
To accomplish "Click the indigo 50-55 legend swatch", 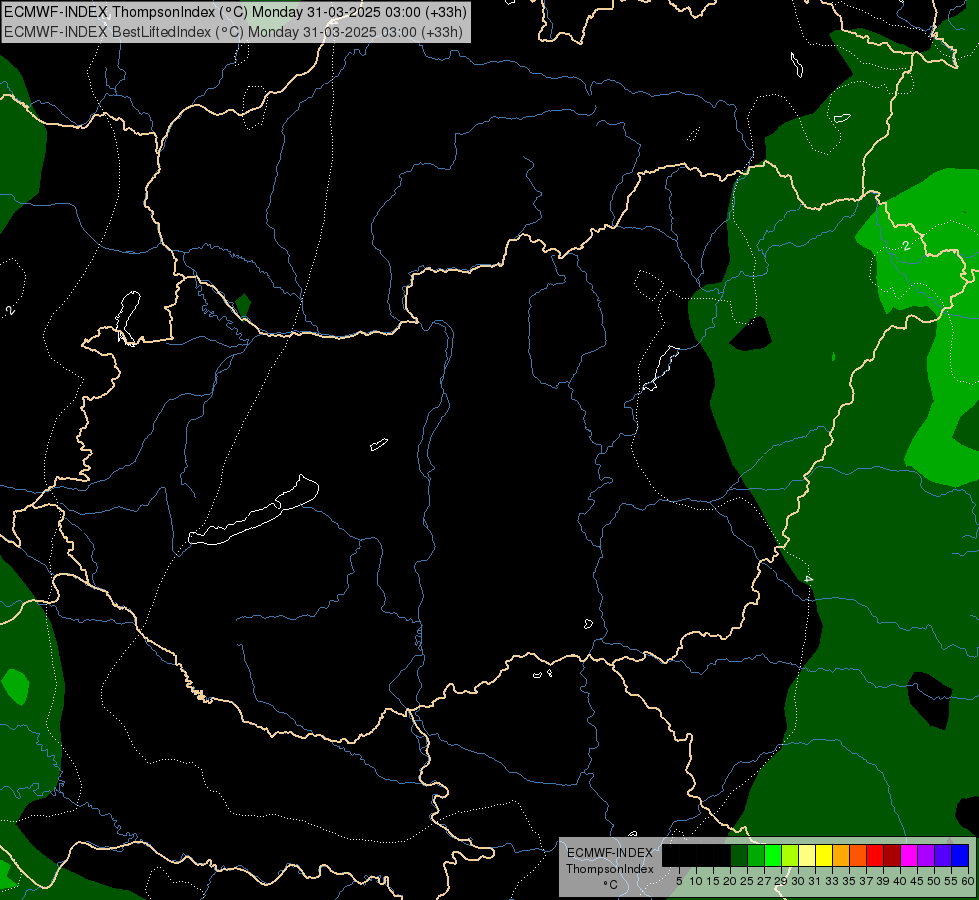I will 943,855.
